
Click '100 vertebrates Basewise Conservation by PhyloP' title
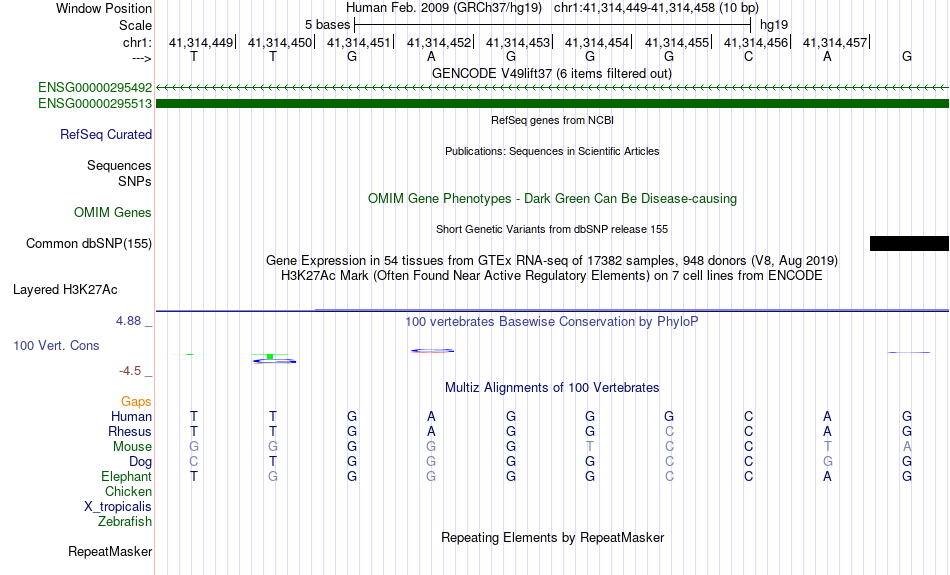pos(552,322)
